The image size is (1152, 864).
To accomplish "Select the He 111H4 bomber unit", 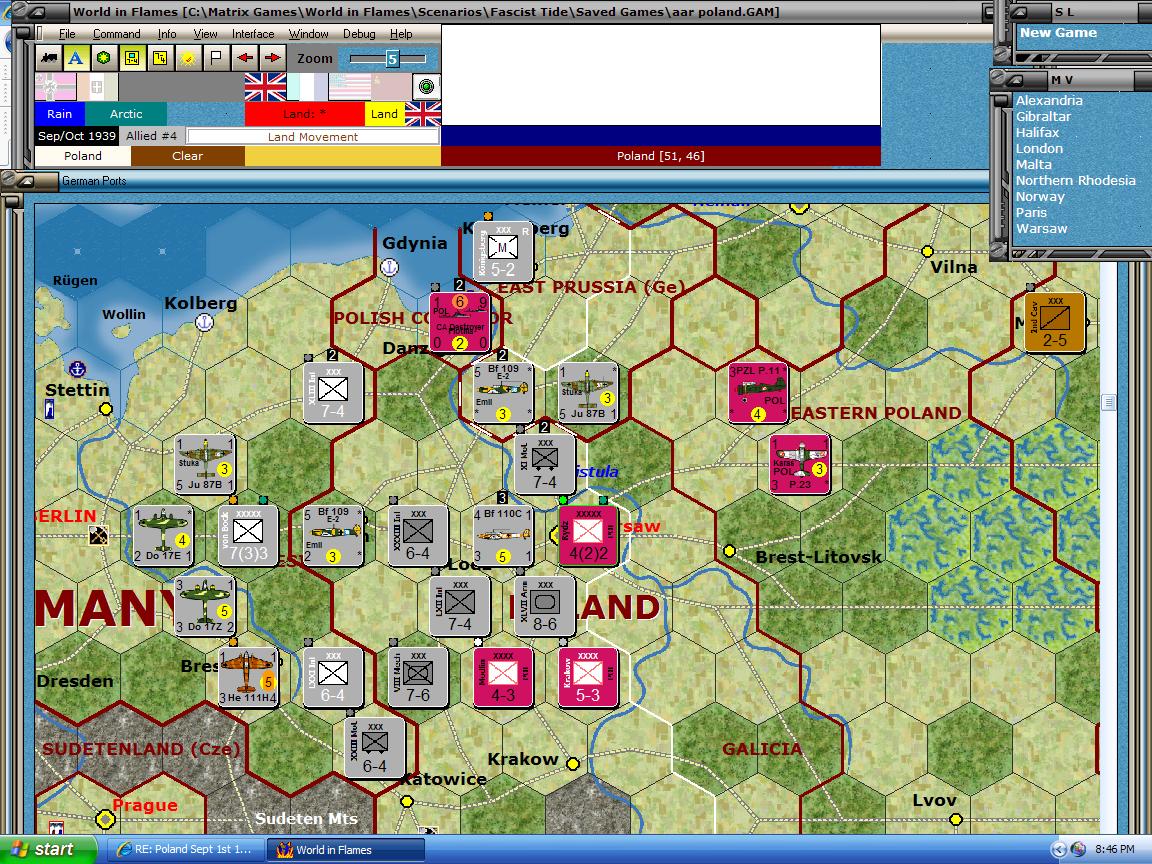I will (248, 677).
